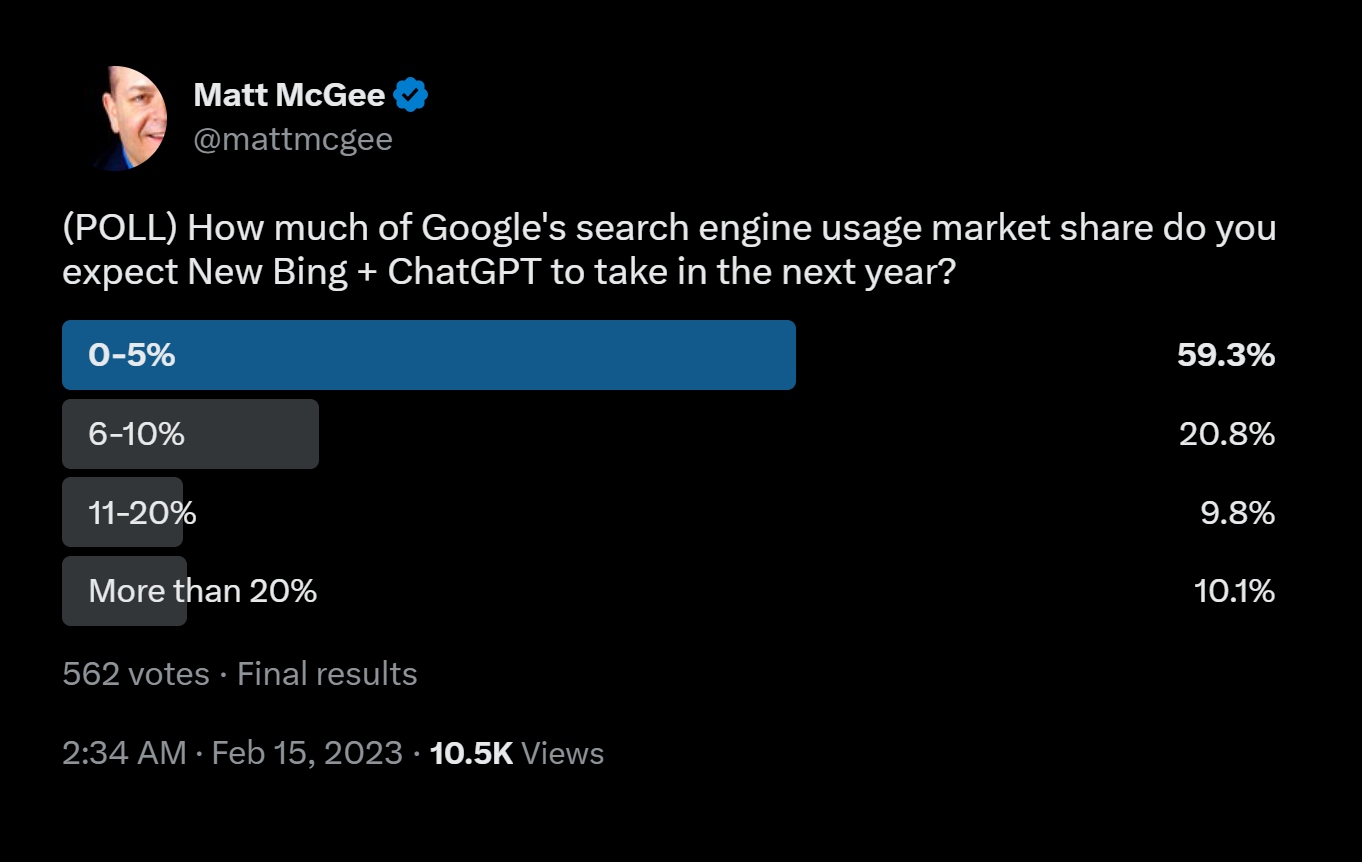Click the 10.5K Views count
Screen dimensions: 1362x862
(x=517, y=753)
